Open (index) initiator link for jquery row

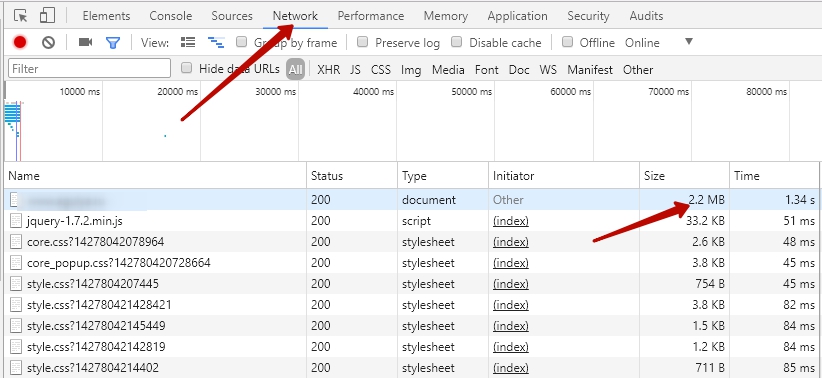[x=511, y=221]
